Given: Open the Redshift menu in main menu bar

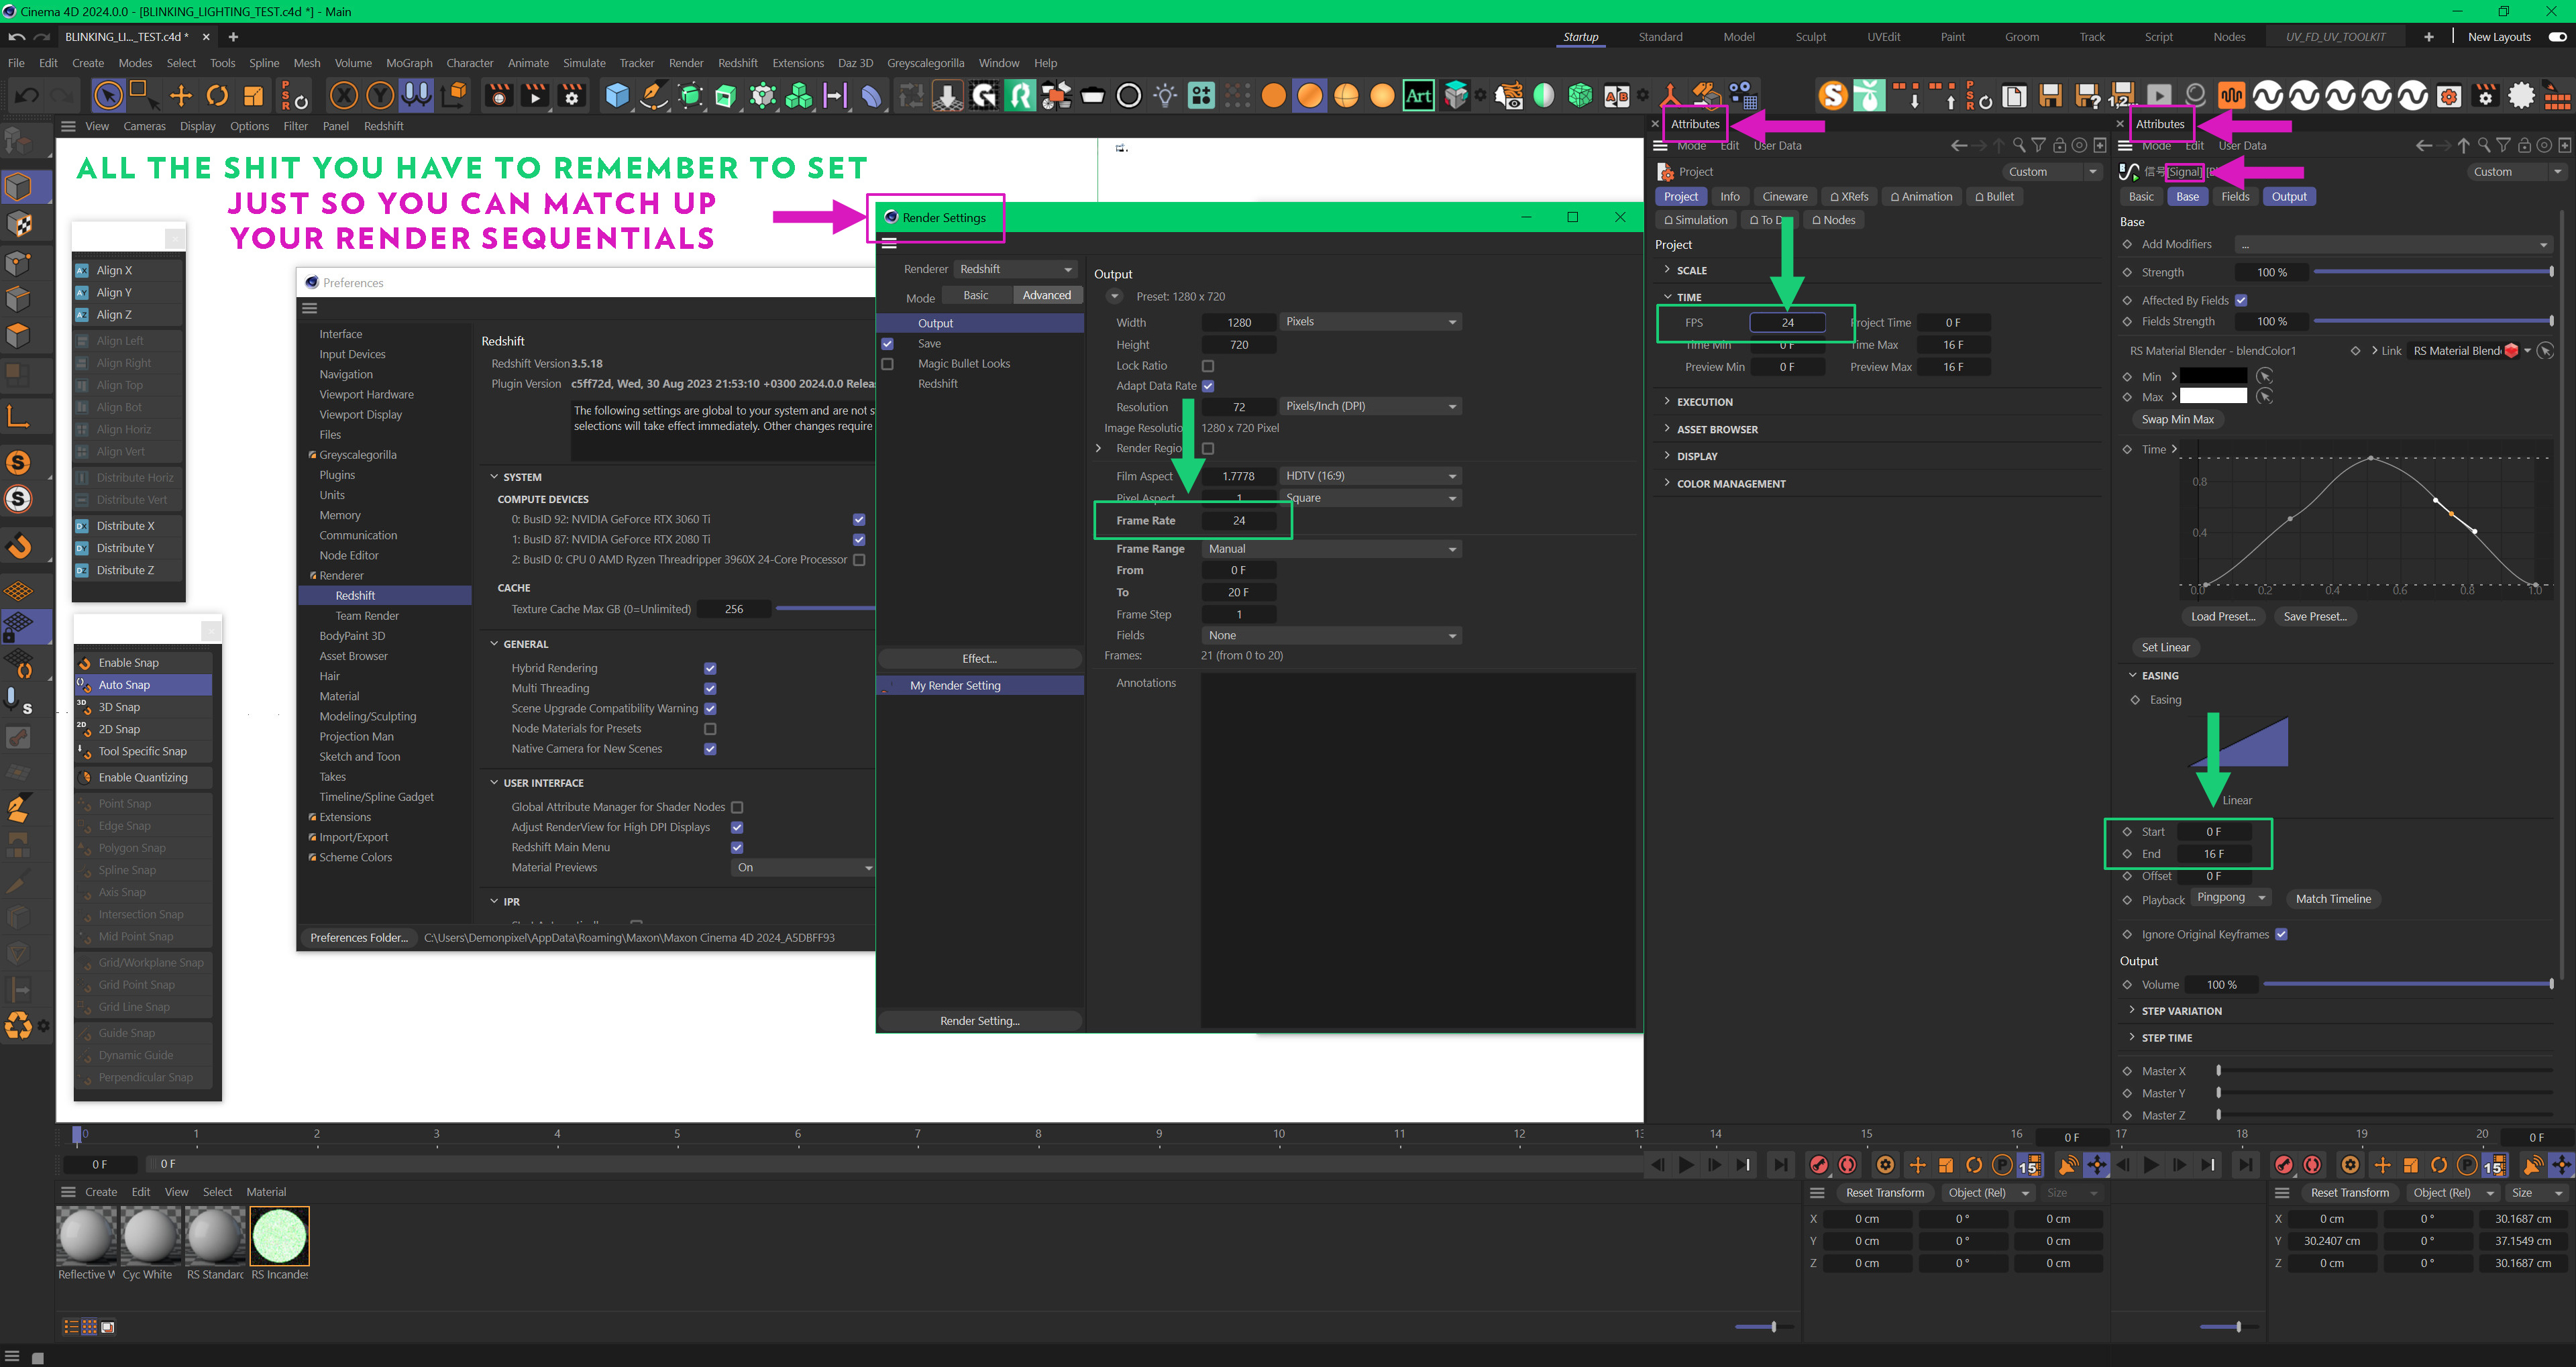Looking at the screenshot, I should point(738,63).
